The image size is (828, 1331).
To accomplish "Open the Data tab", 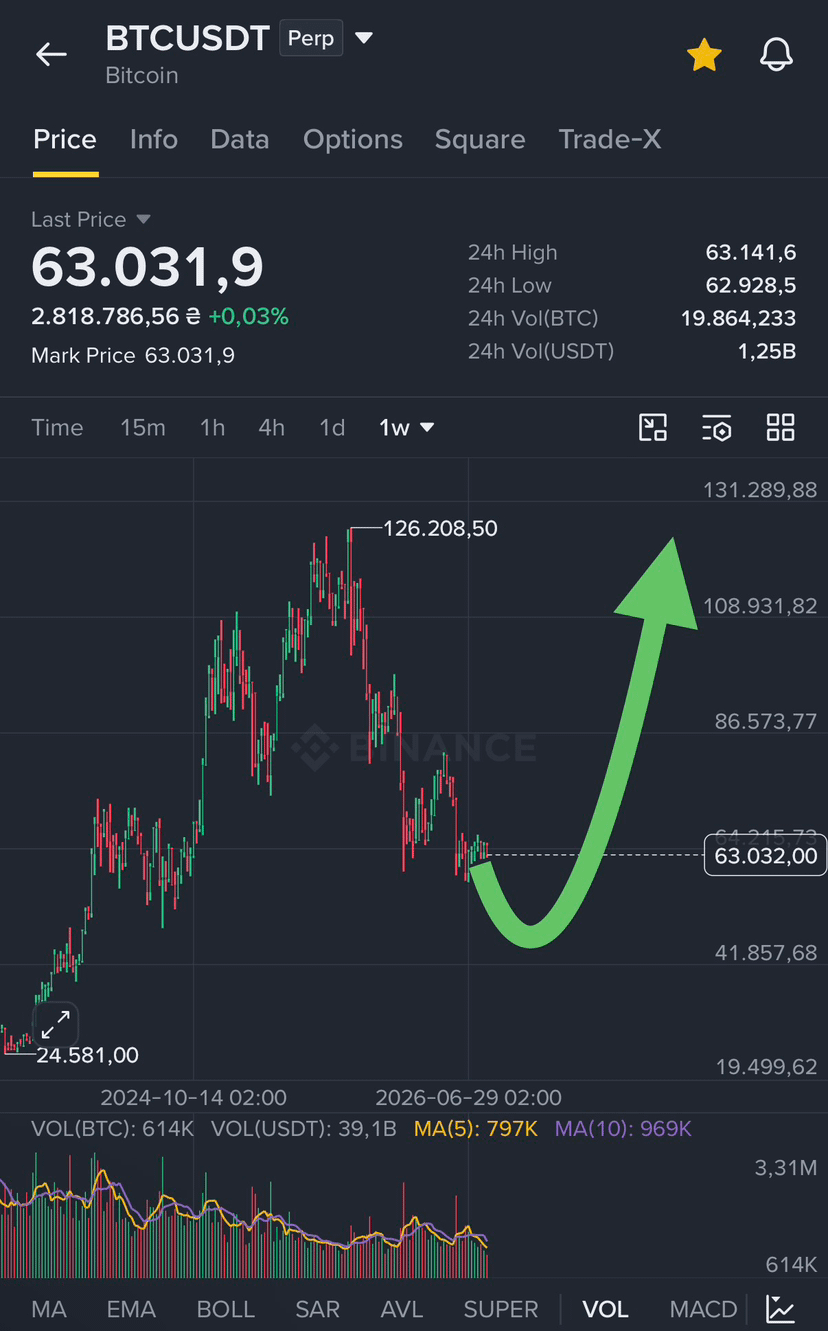I will point(240,139).
